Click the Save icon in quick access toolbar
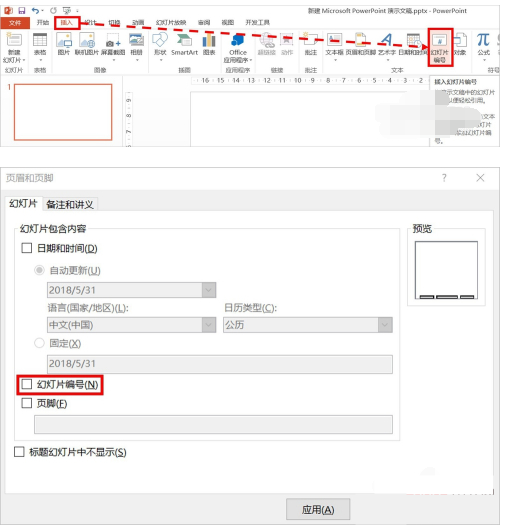 [x=22, y=10]
